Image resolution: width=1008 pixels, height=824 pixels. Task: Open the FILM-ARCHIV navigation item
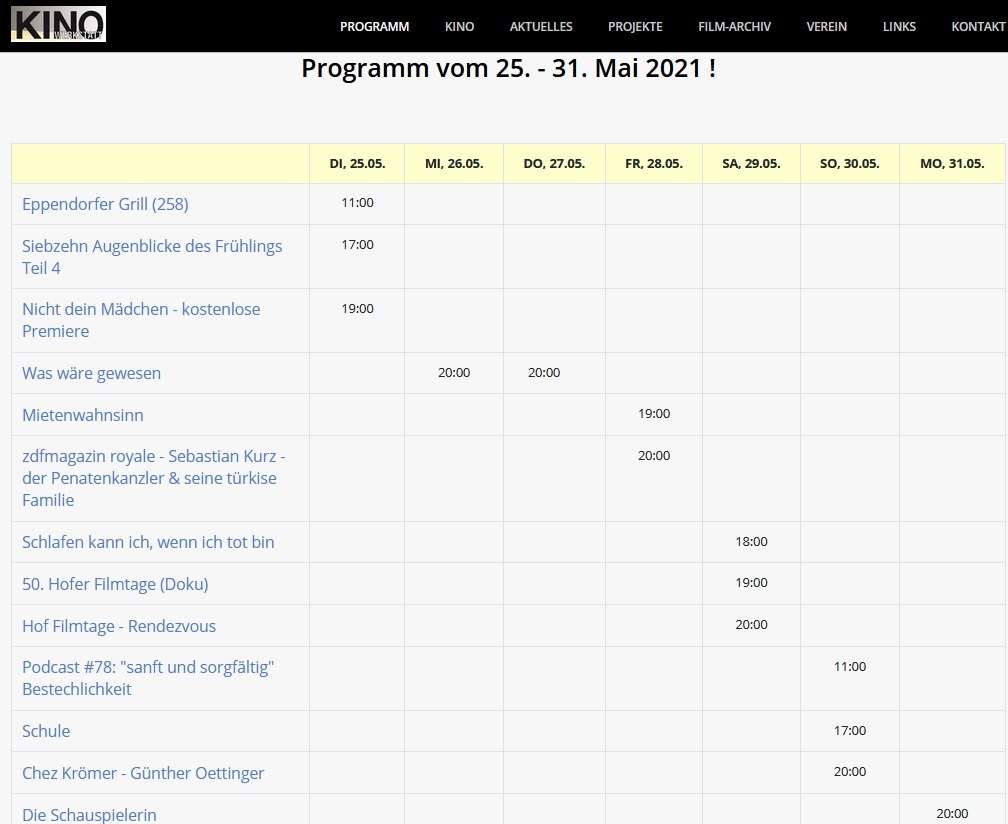point(734,26)
